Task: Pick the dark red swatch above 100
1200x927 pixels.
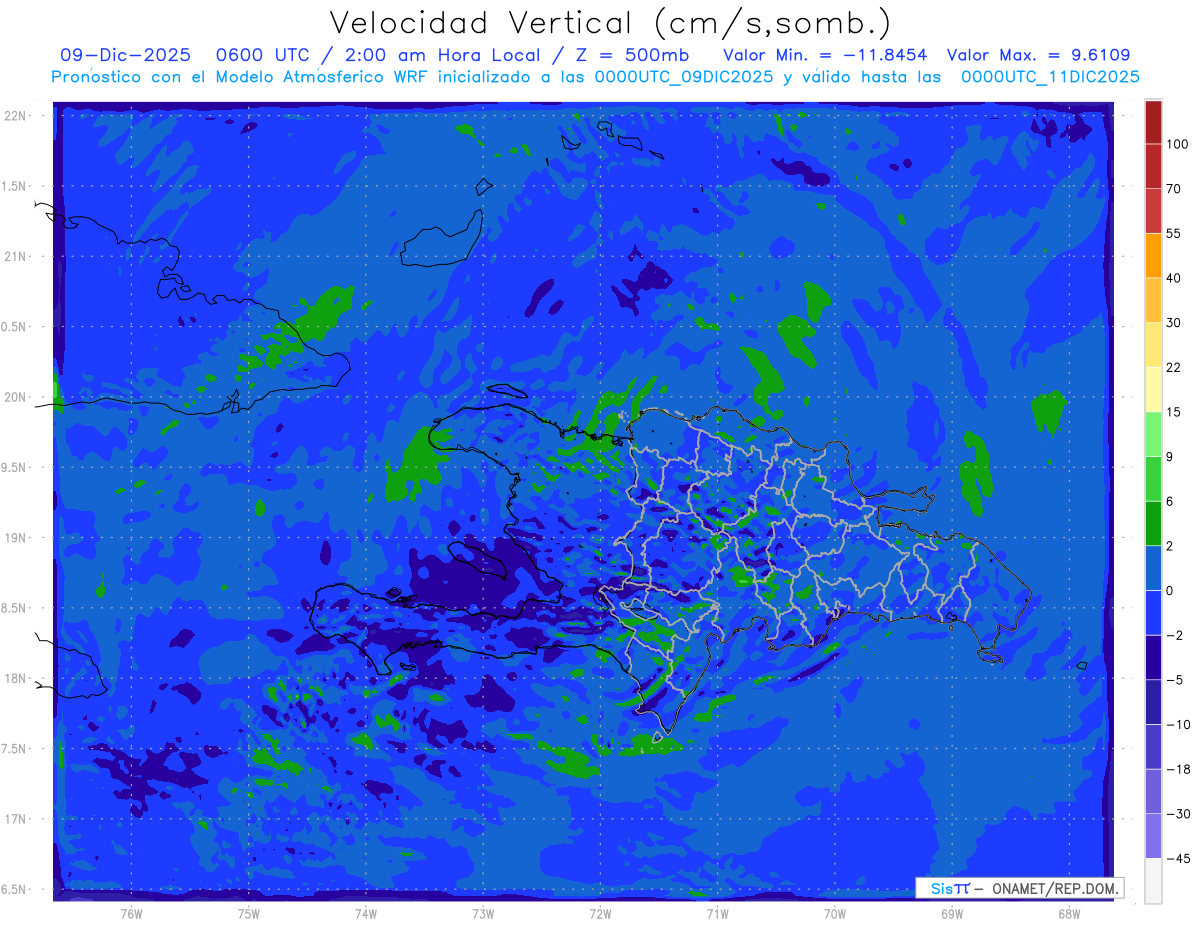Action: click(x=1153, y=122)
